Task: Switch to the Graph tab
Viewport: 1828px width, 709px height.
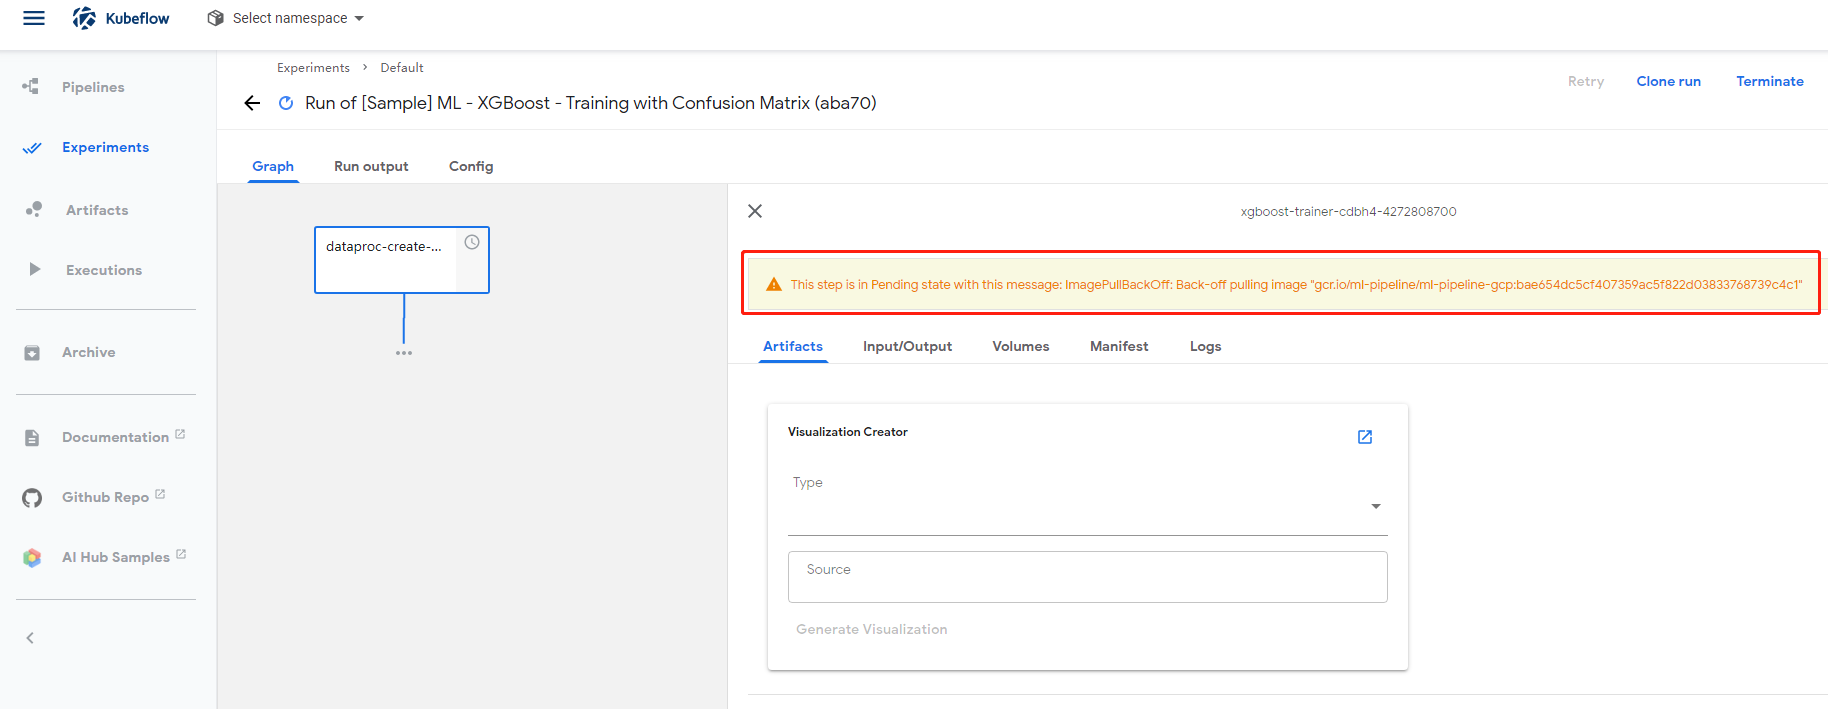Action: click(x=273, y=166)
